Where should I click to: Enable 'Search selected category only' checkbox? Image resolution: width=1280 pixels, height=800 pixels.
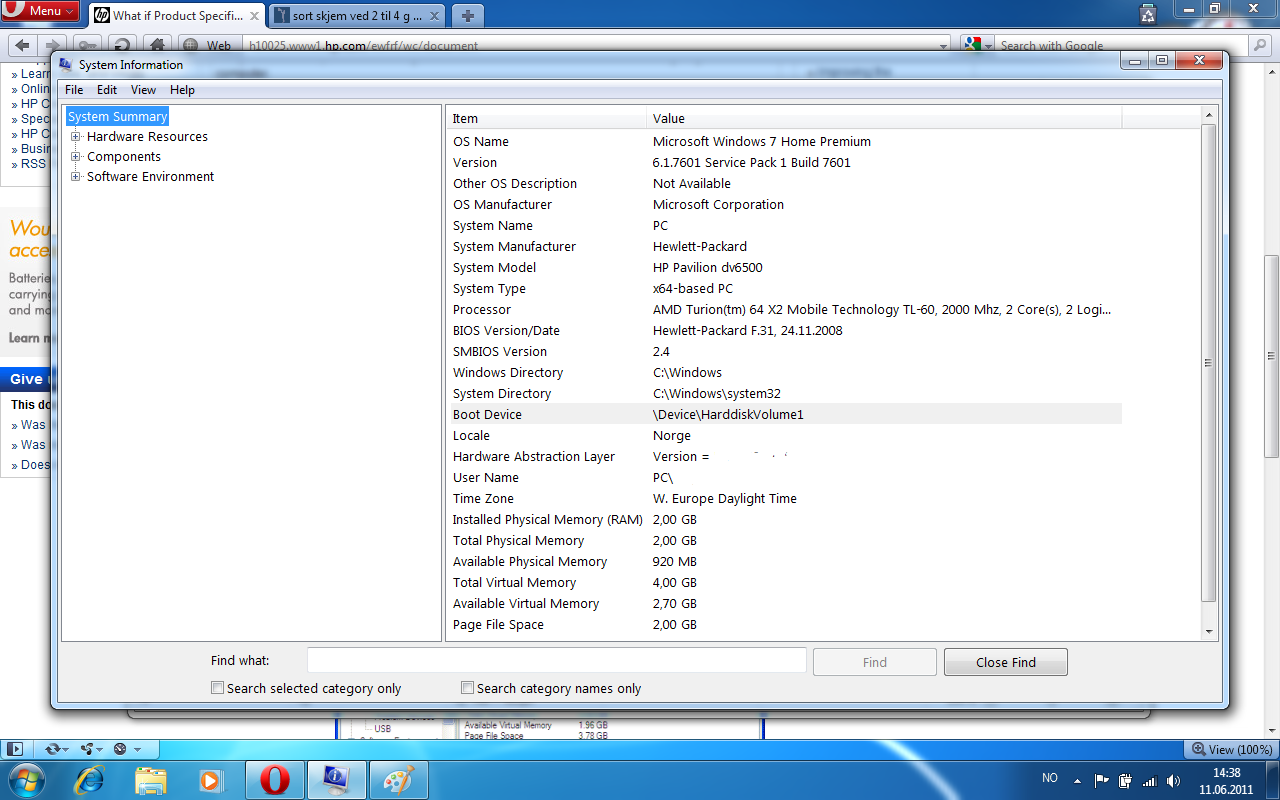[x=217, y=688]
